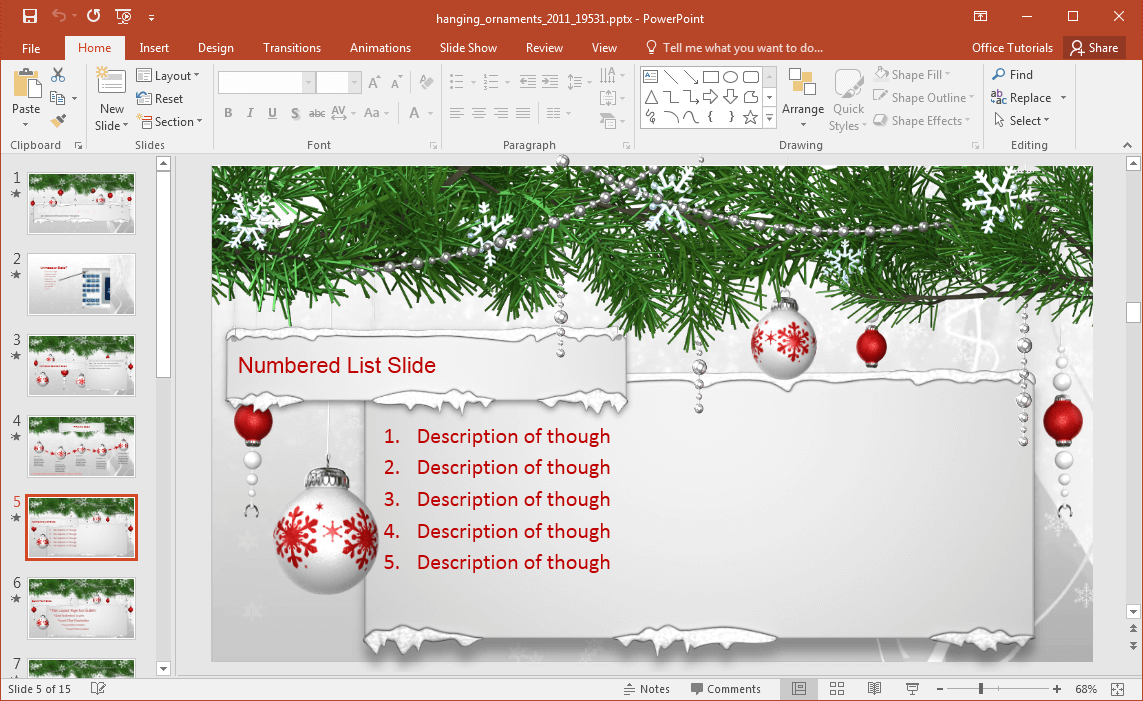Switch to Slide Sorter view icon

837,689
